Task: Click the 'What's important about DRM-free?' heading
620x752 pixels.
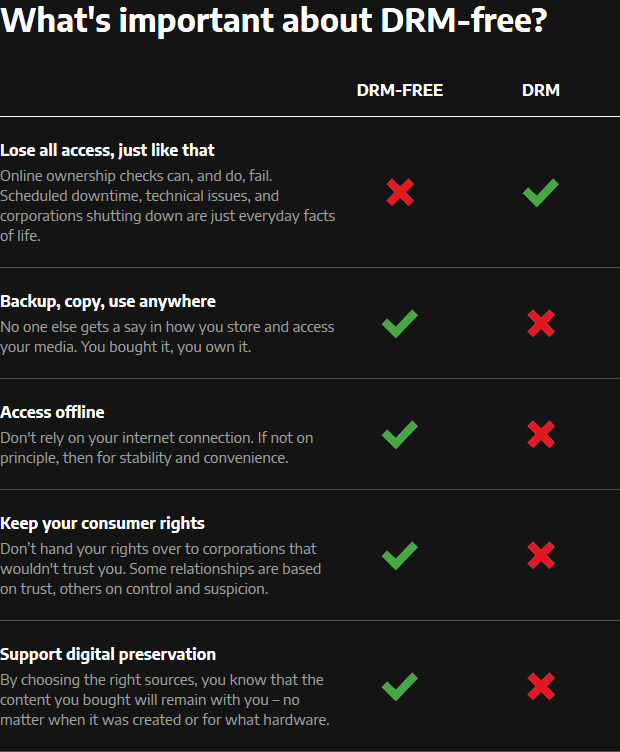Action: pos(274,20)
